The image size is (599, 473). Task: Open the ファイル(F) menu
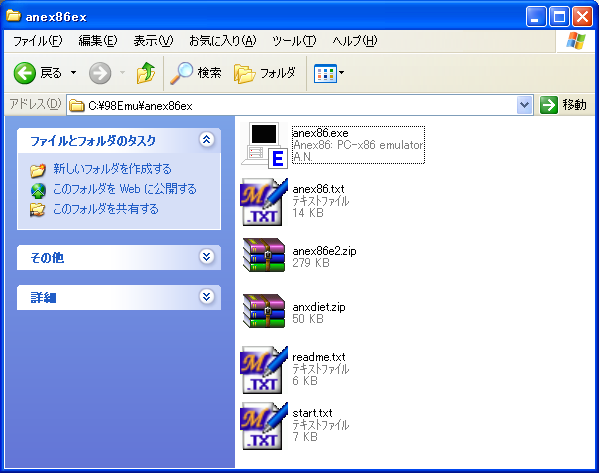(x=37, y=41)
